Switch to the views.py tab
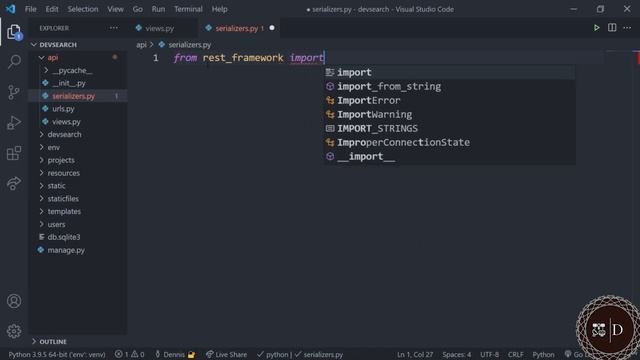 click(160, 28)
